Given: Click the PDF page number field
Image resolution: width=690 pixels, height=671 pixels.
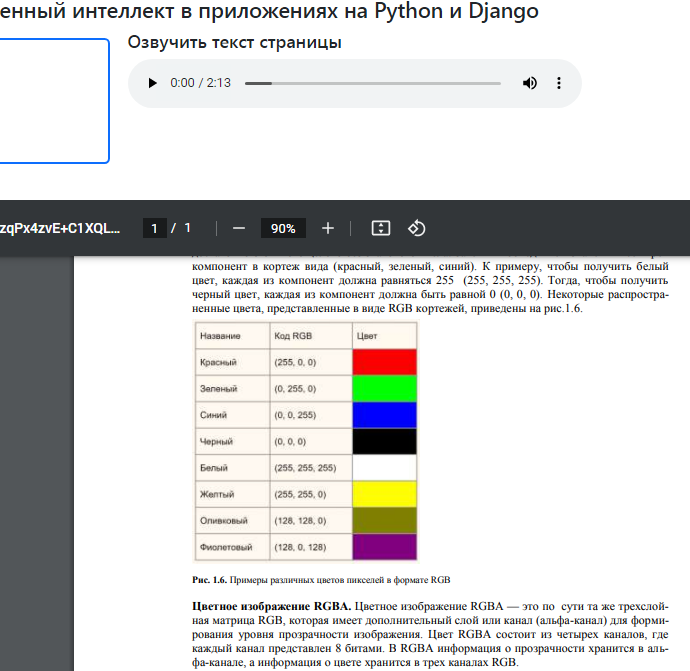Looking at the screenshot, I should click(x=154, y=228).
